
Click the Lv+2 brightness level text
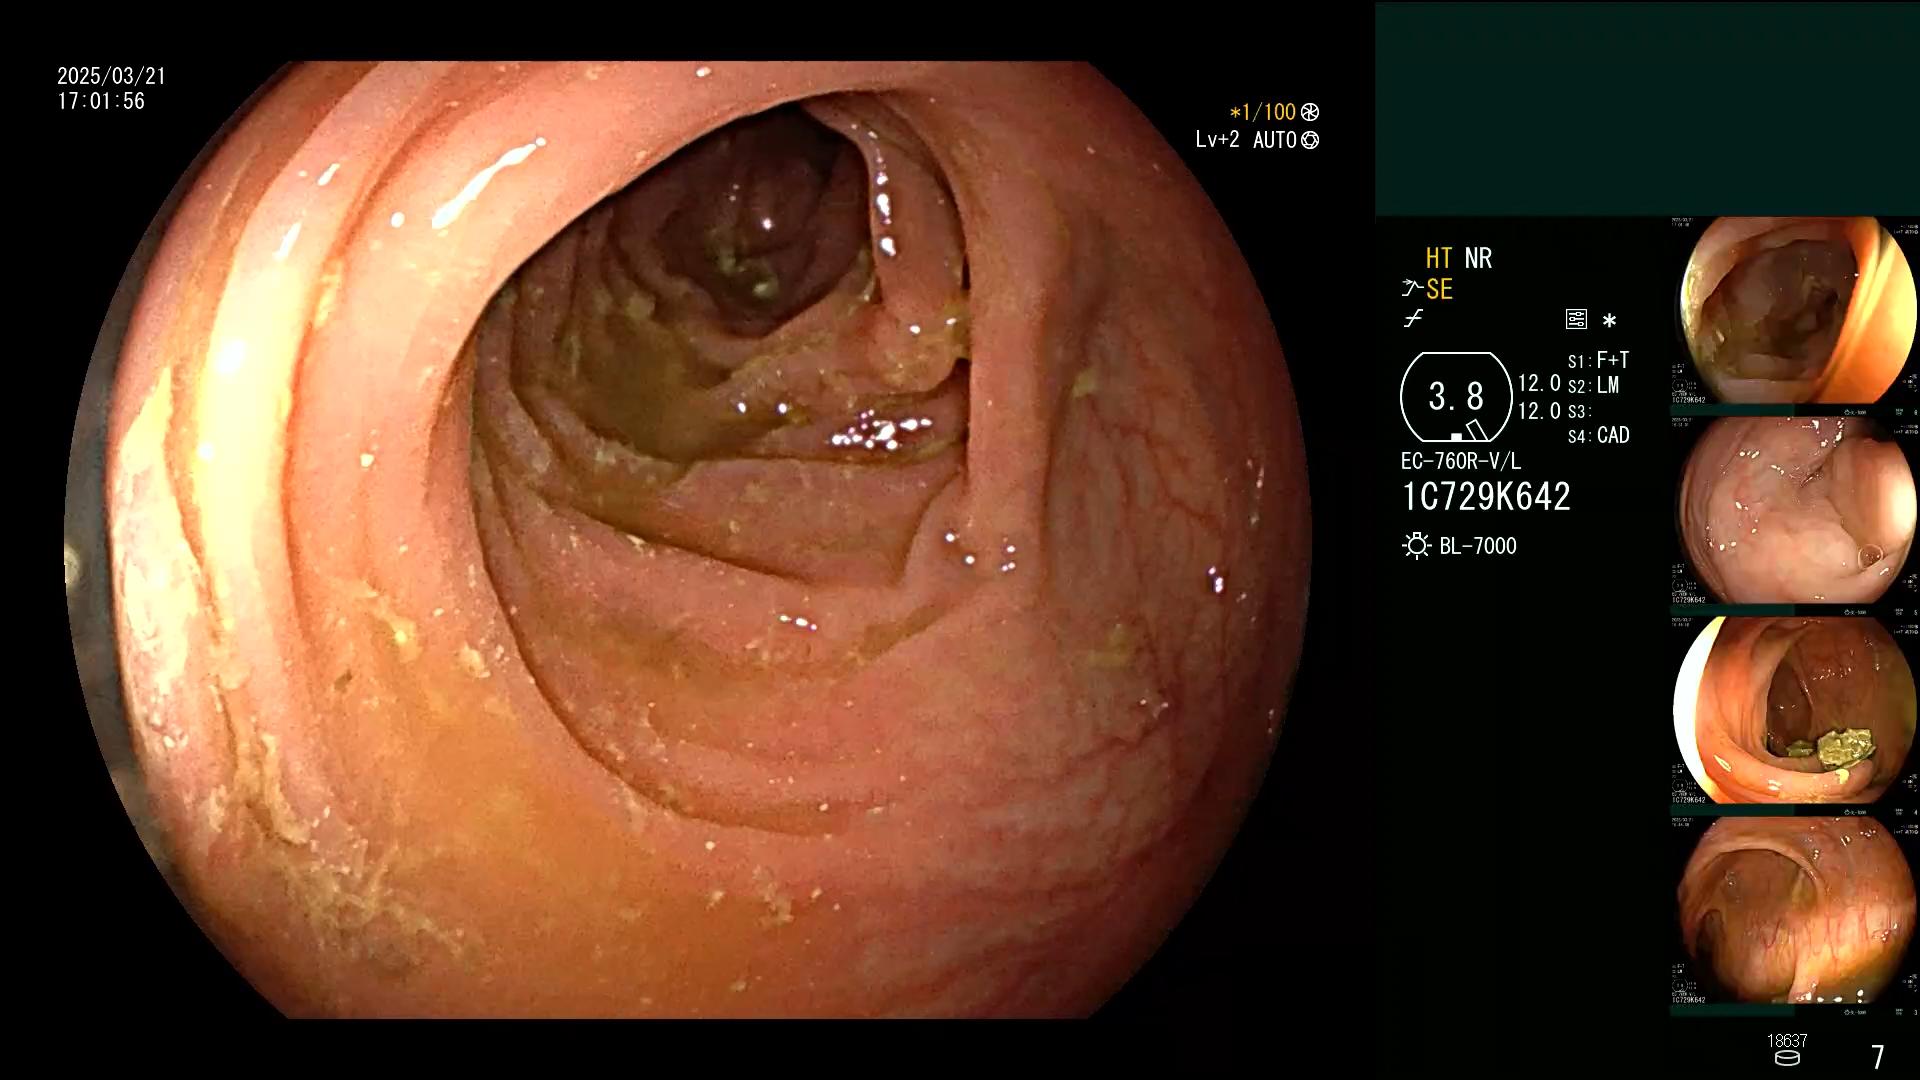coord(1217,140)
